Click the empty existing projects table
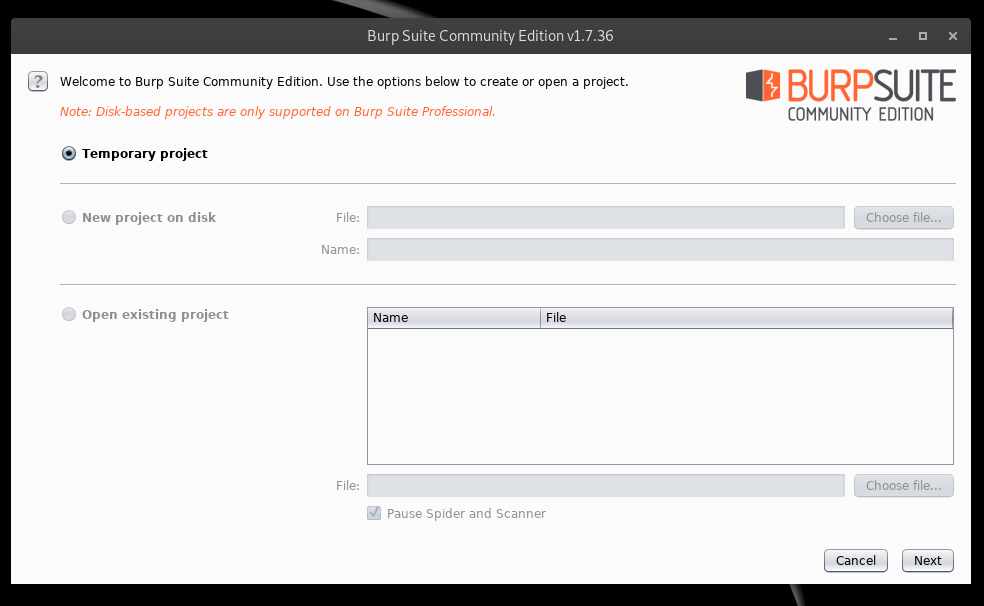The width and height of the screenshot is (984, 606). click(659, 396)
